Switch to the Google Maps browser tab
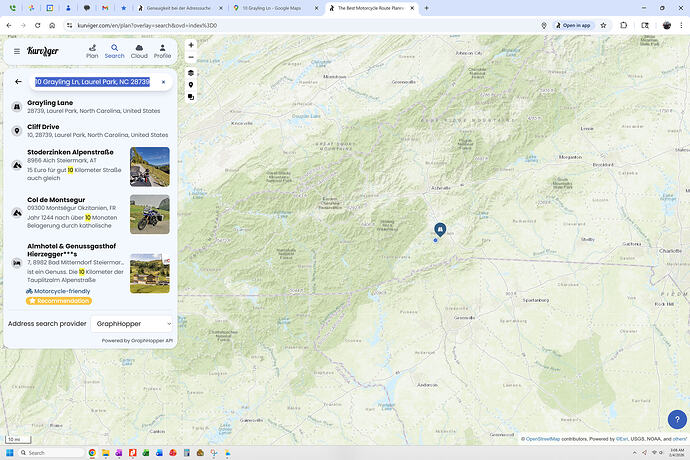The height and width of the screenshot is (460, 690). coord(272,8)
